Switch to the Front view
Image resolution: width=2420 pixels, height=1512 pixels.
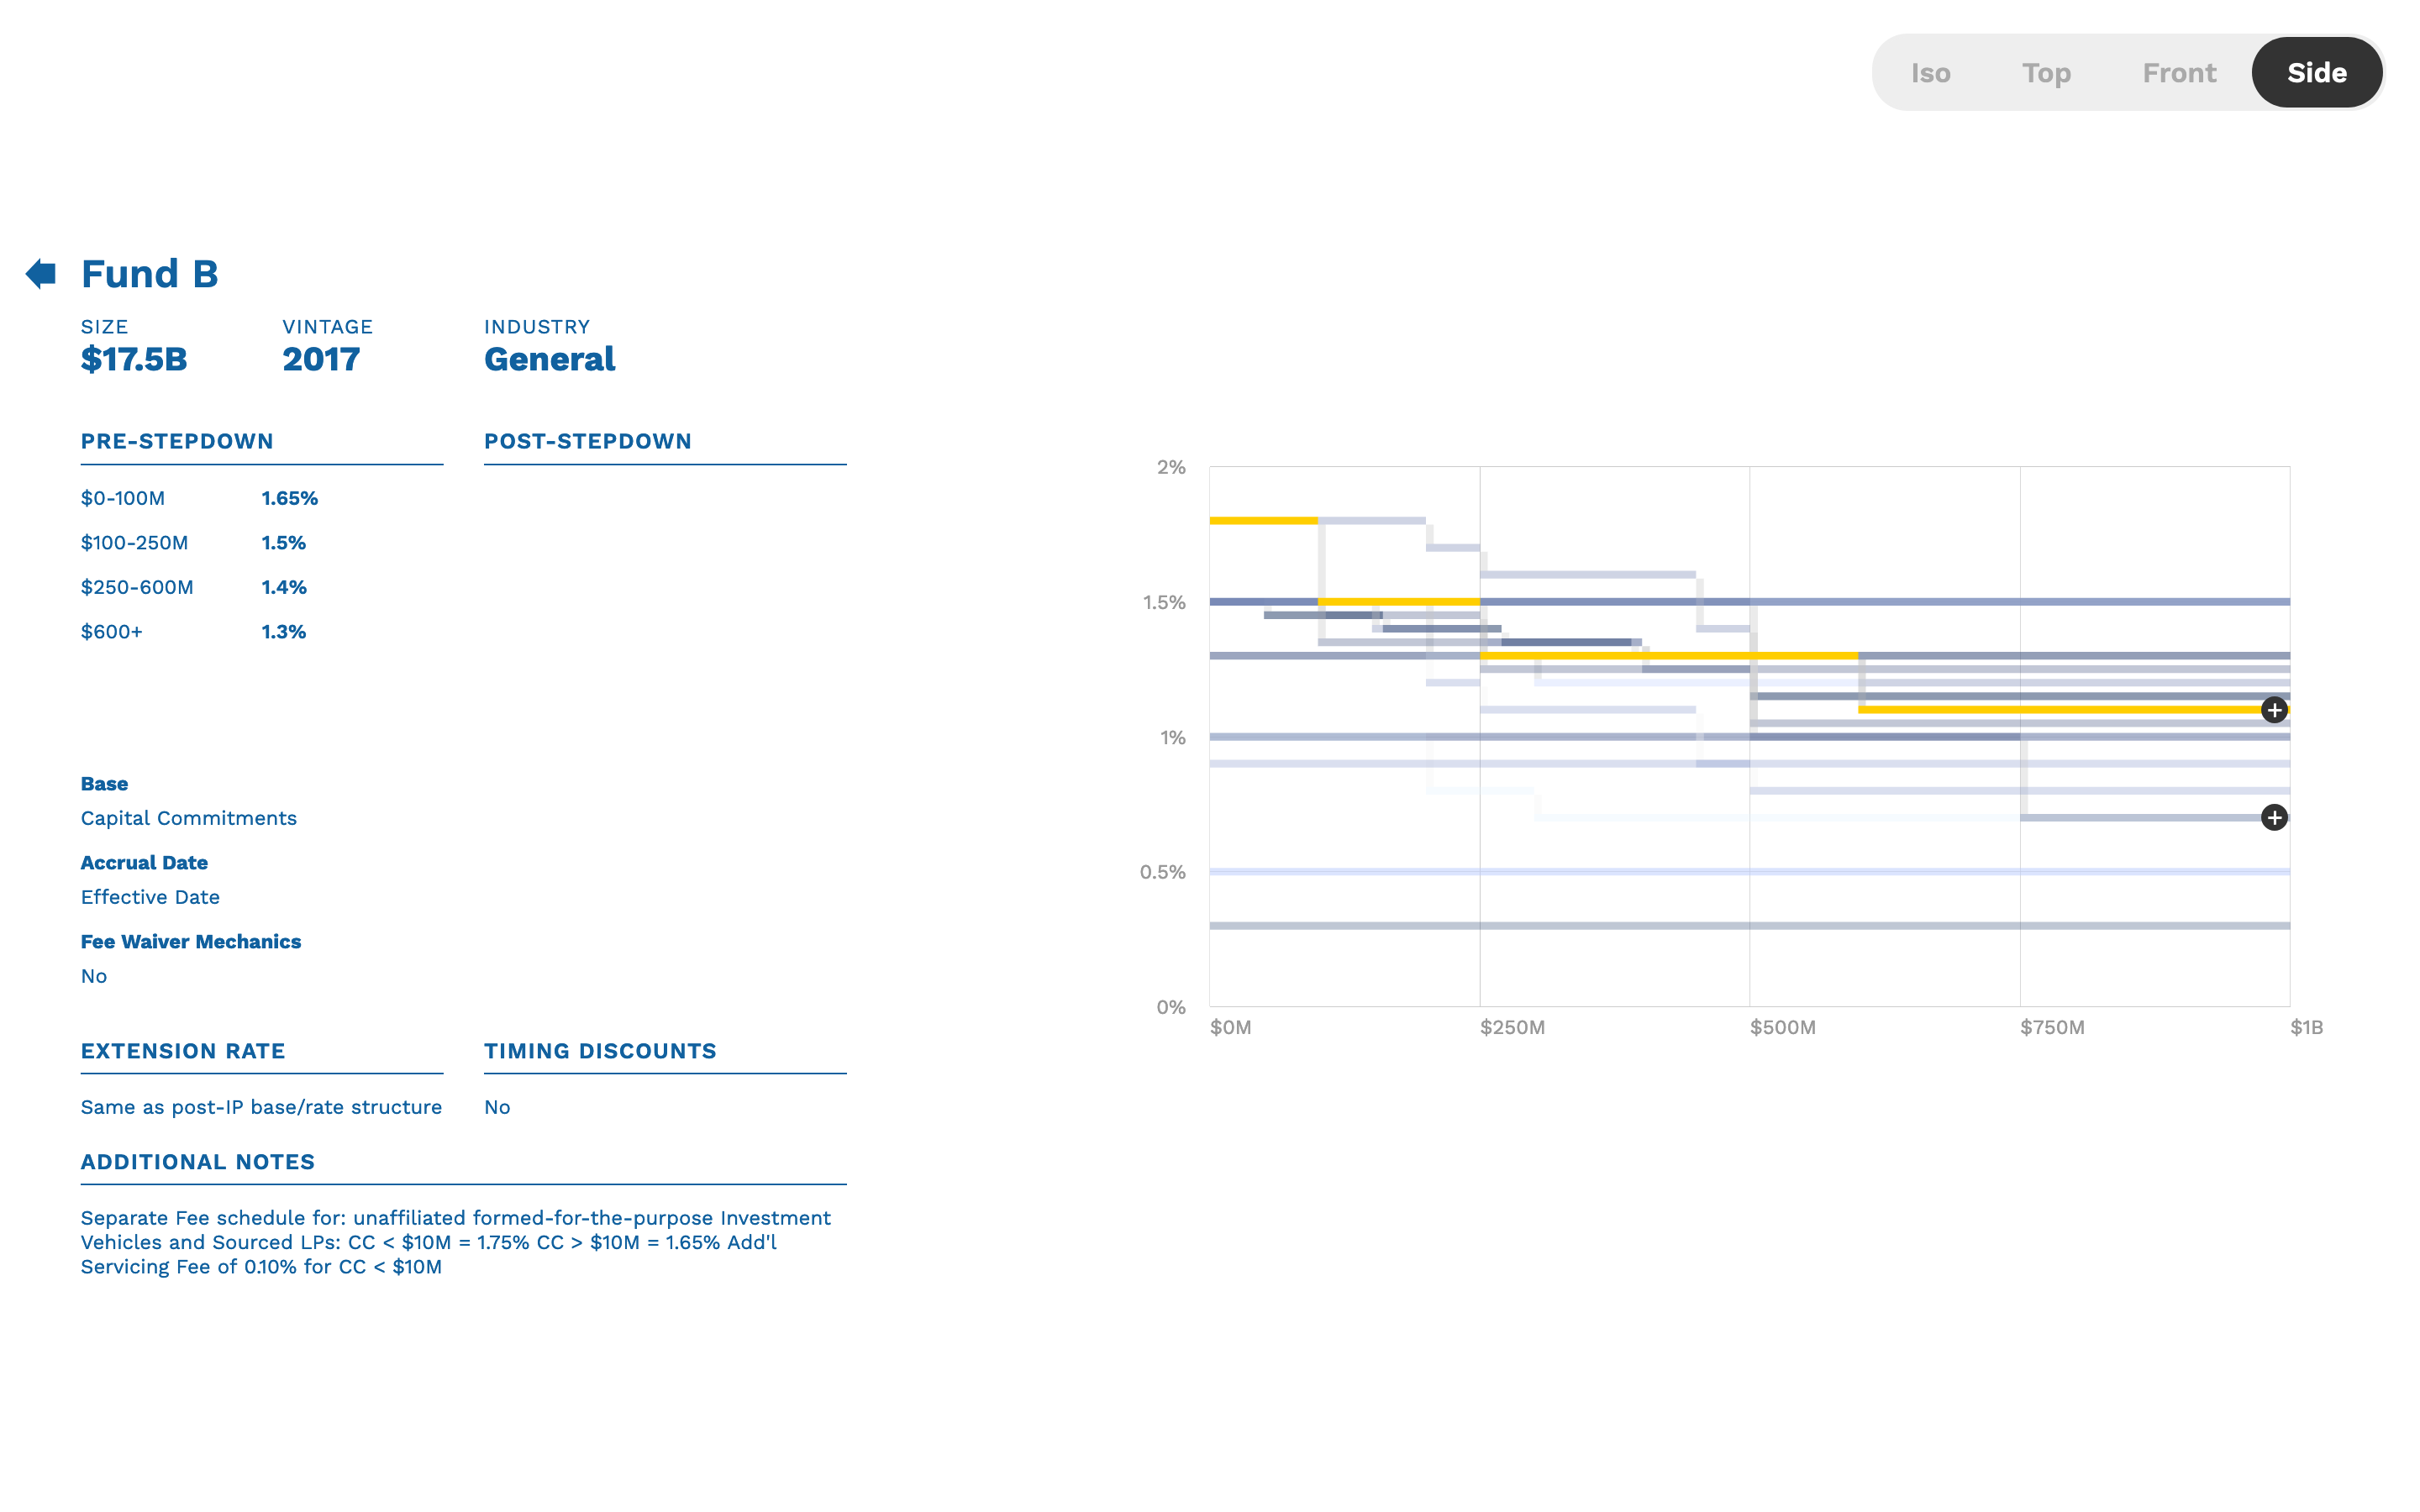(x=2178, y=72)
